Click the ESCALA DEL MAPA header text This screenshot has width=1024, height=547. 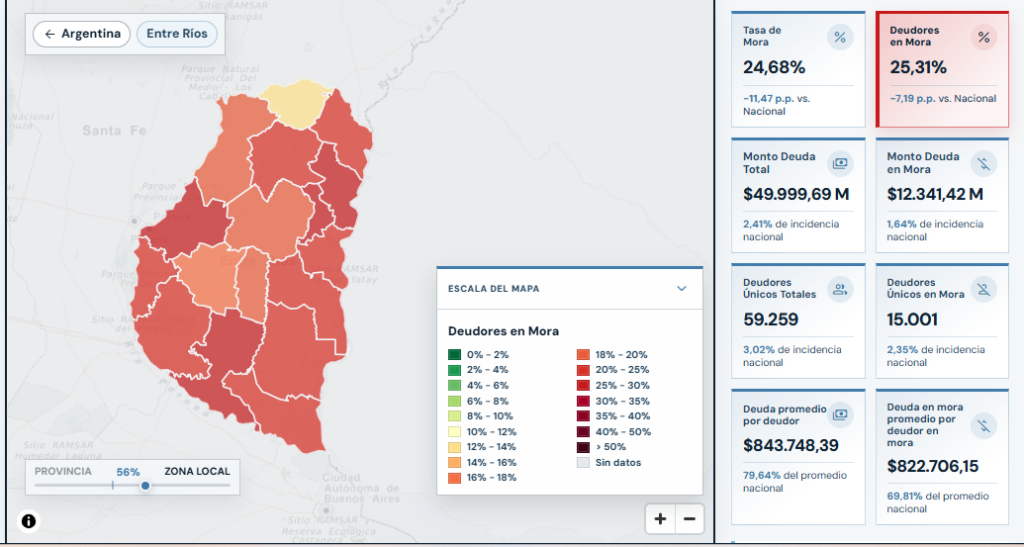point(494,289)
